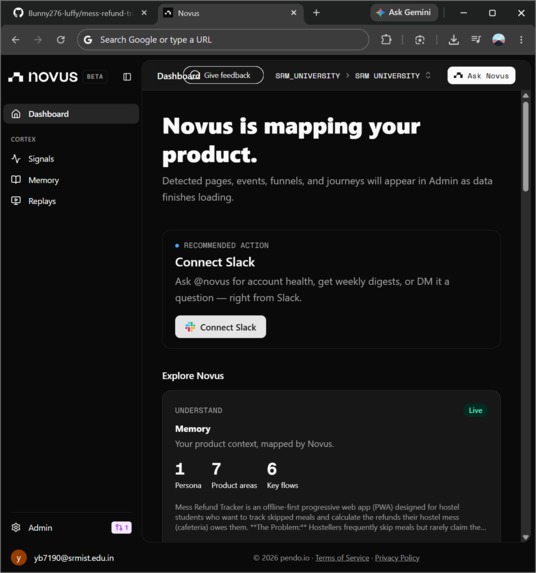This screenshot has height=573, width=536.
Task: Click the Live status badge
Action: point(475,411)
